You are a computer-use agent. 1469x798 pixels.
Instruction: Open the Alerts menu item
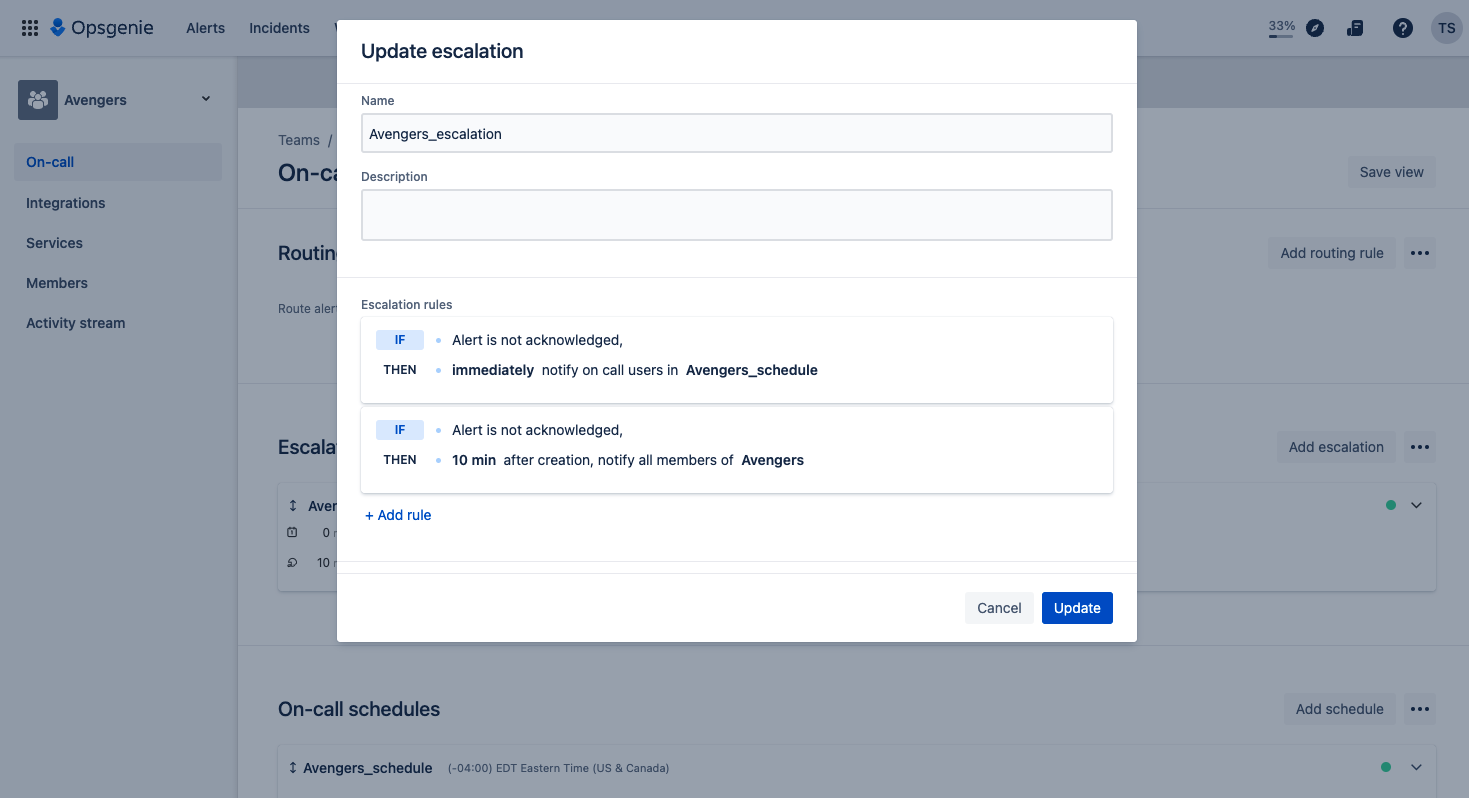click(x=205, y=27)
